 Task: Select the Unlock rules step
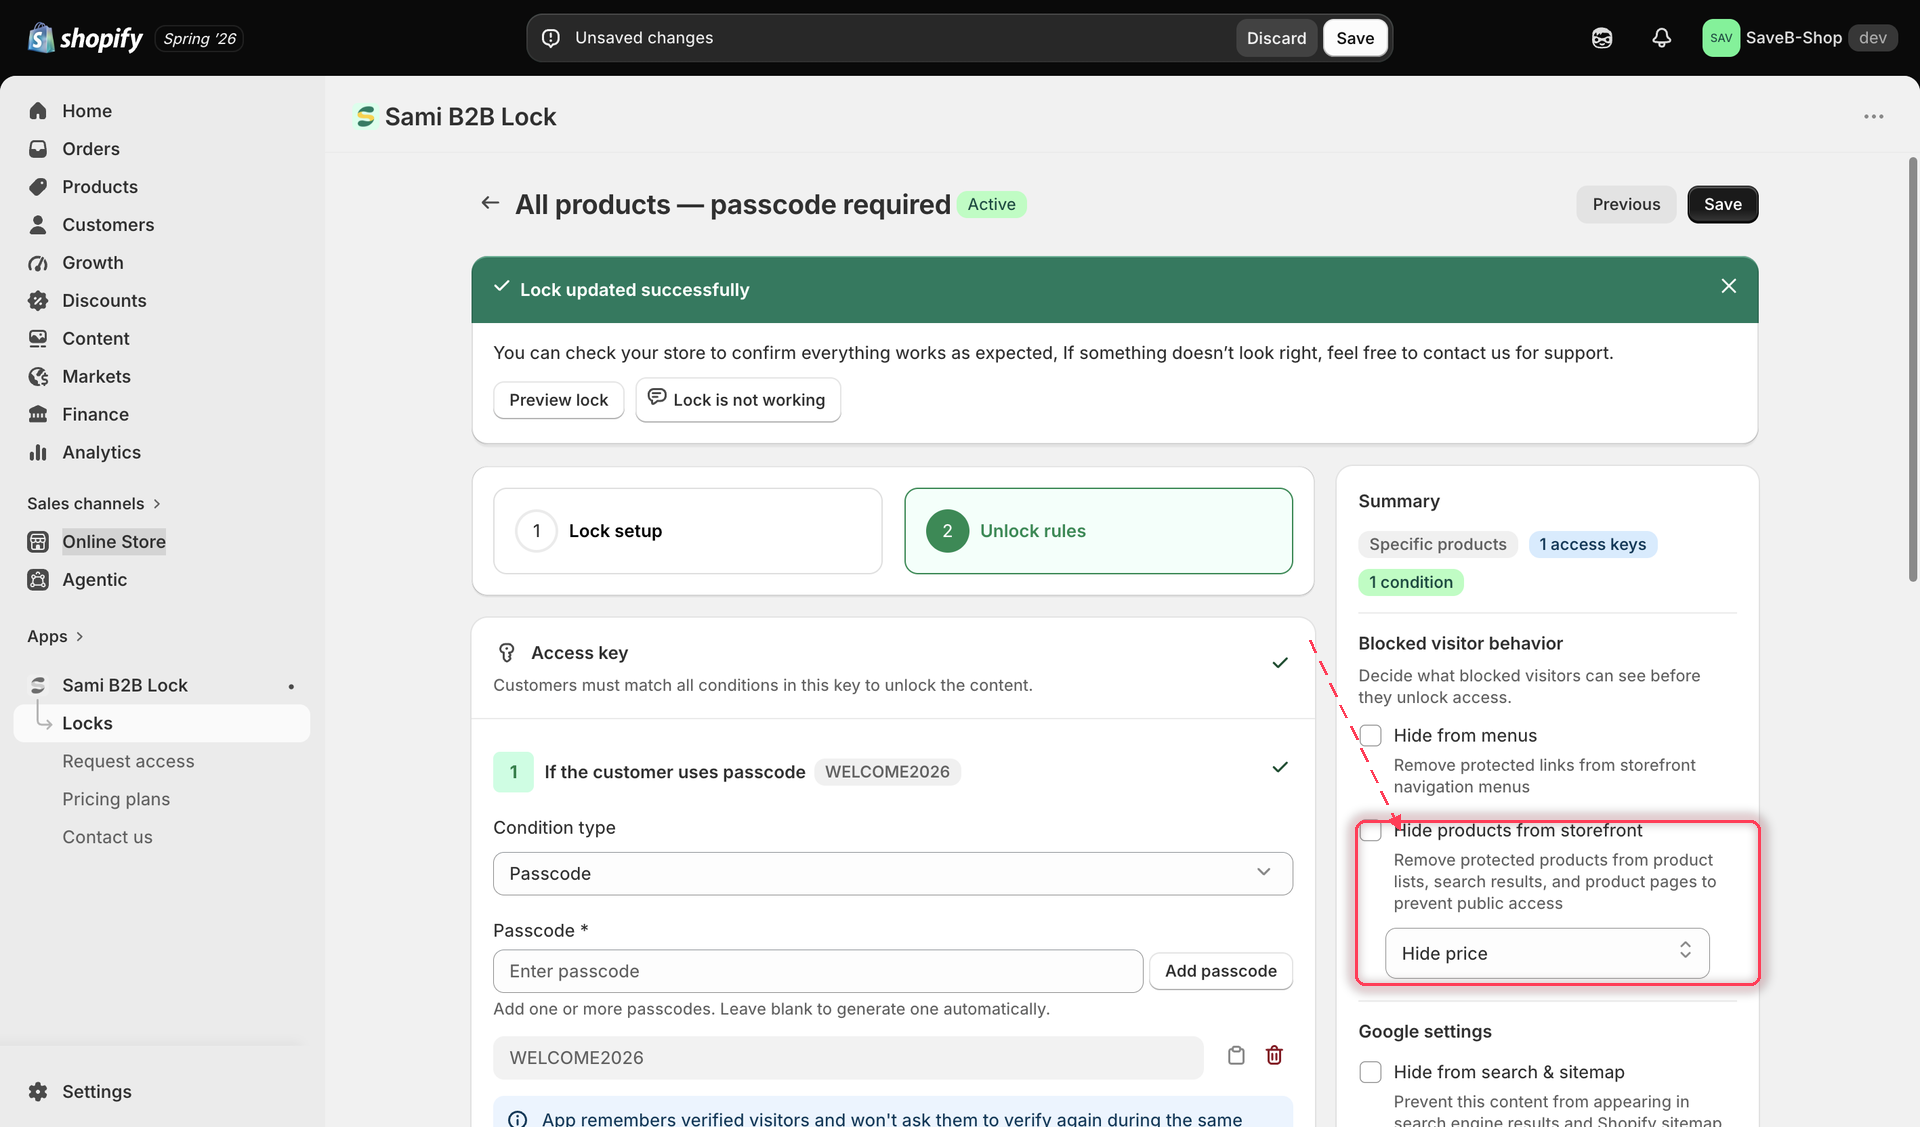[1098, 531]
